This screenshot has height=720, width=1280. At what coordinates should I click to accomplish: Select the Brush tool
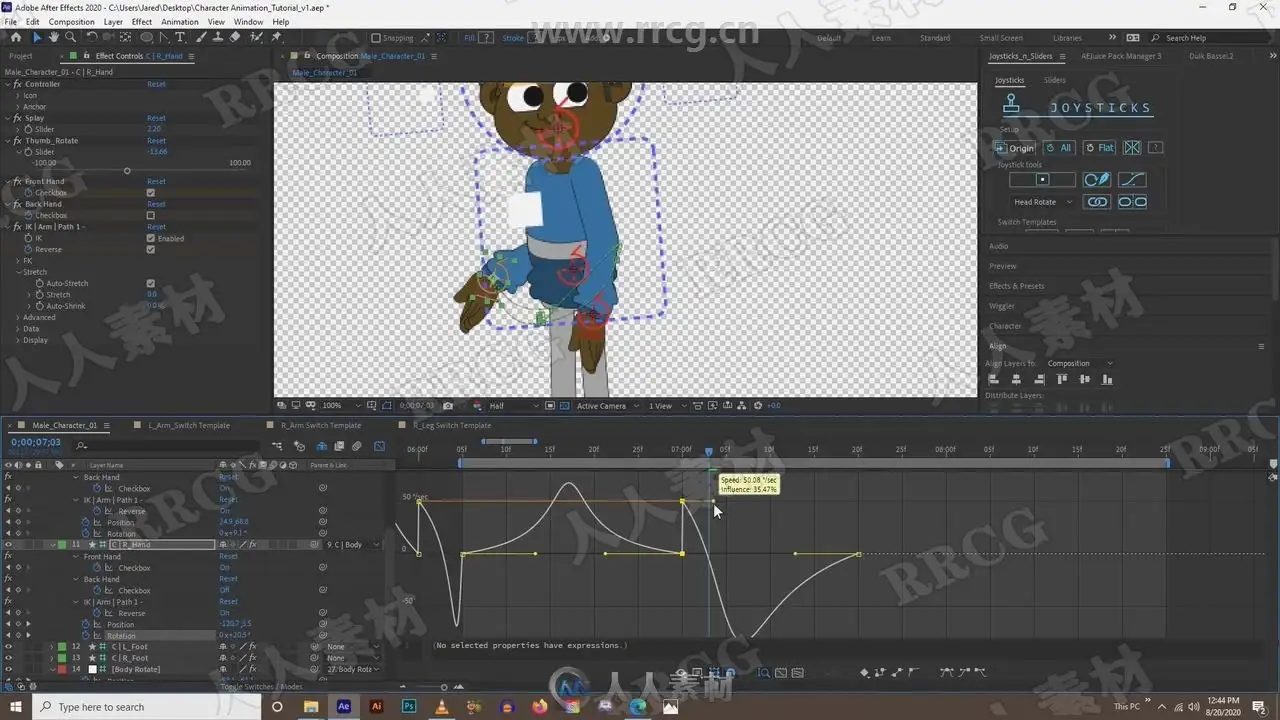(x=201, y=37)
